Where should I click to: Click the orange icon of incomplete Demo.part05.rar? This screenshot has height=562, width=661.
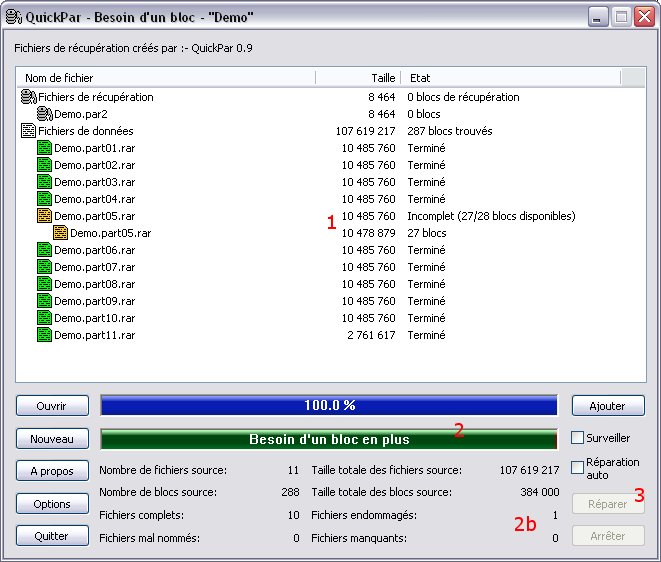[x=44, y=216]
